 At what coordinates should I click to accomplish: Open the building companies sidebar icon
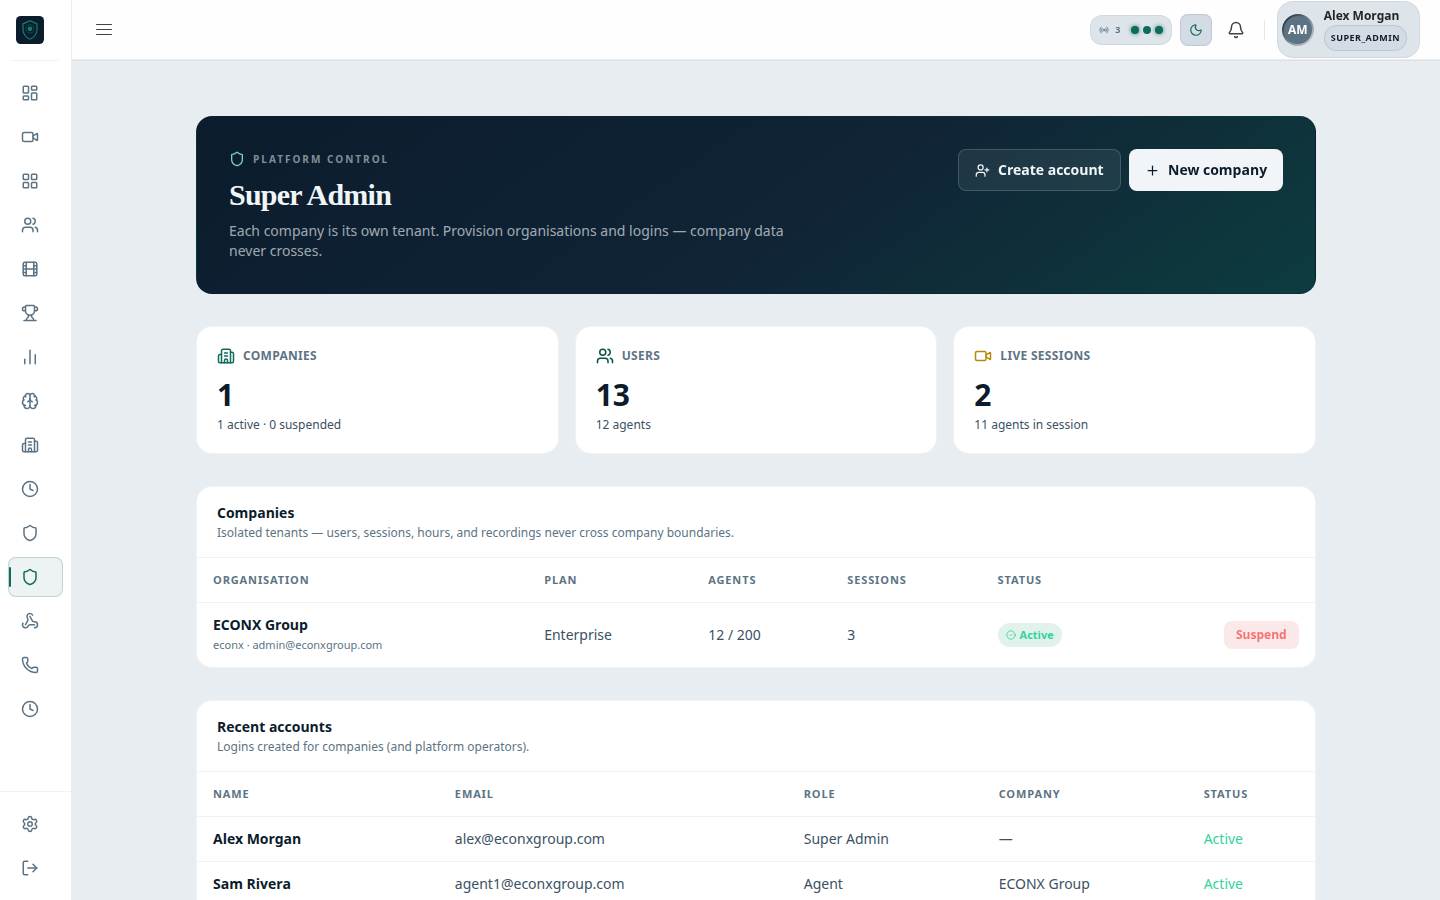30,445
